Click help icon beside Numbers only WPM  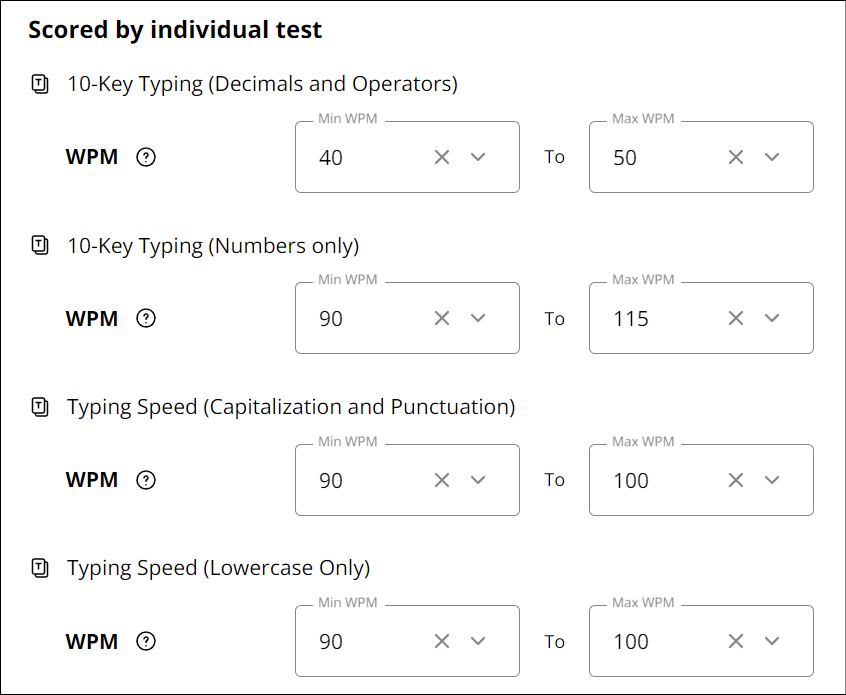tap(146, 319)
